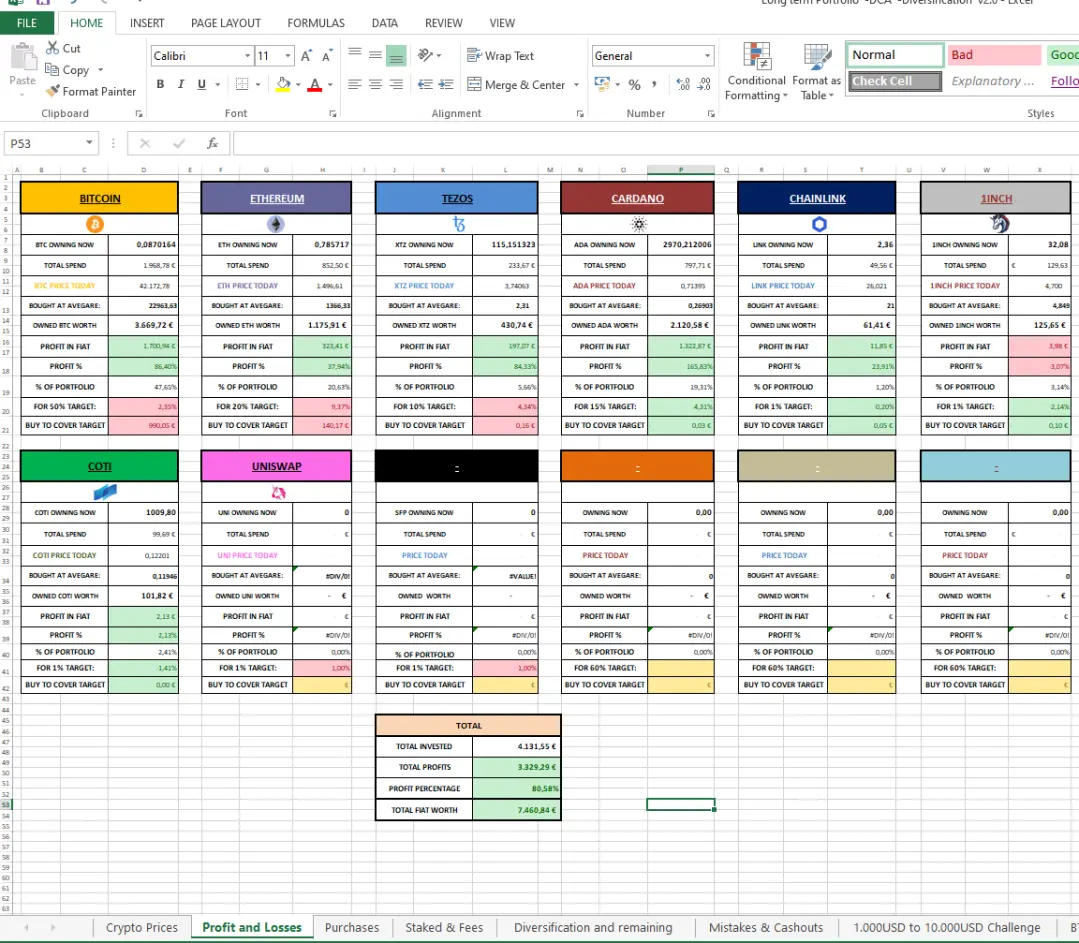The width and height of the screenshot is (1079, 943).
Task: Click the Name Box showing P53
Action: click(43, 143)
